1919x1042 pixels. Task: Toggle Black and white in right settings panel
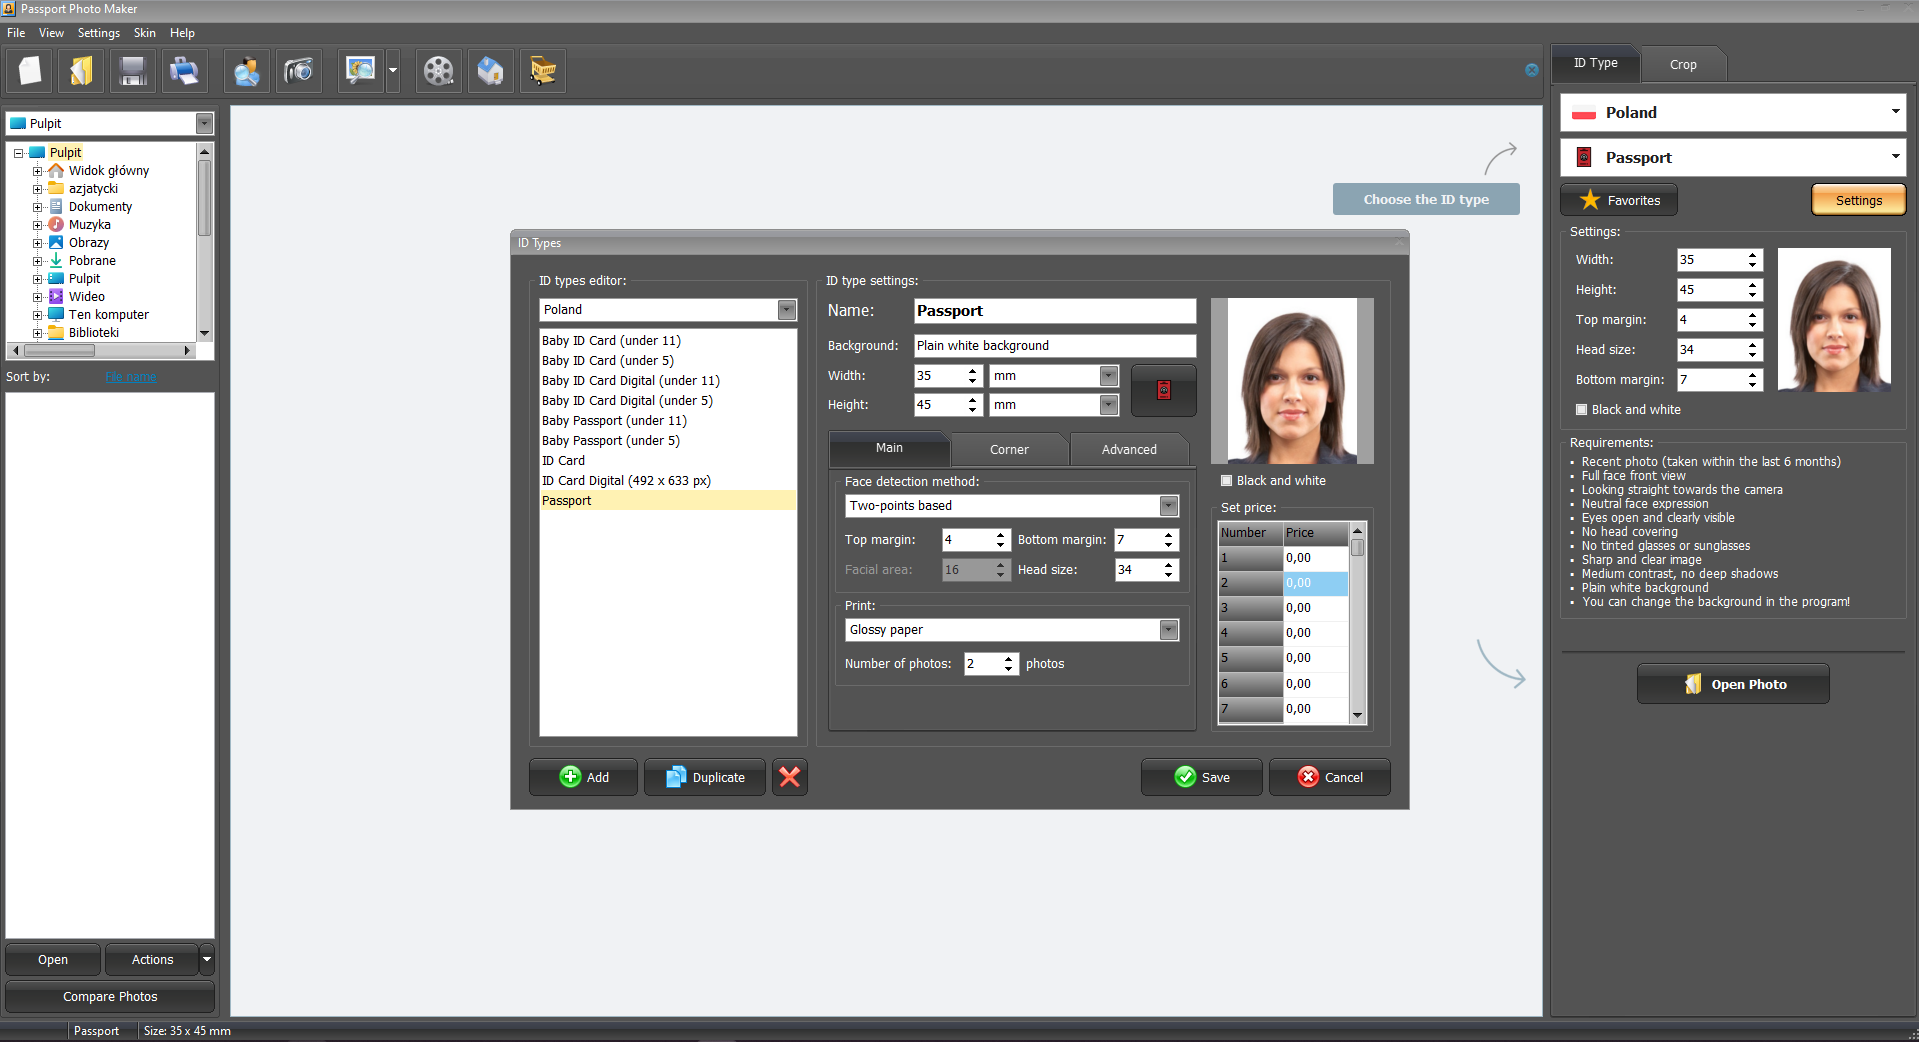point(1582,409)
